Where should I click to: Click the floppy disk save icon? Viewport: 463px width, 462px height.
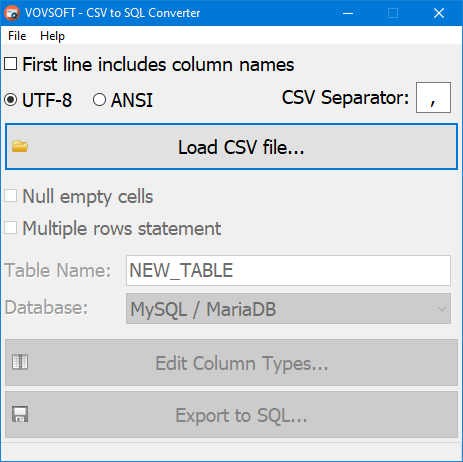click(20, 414)
